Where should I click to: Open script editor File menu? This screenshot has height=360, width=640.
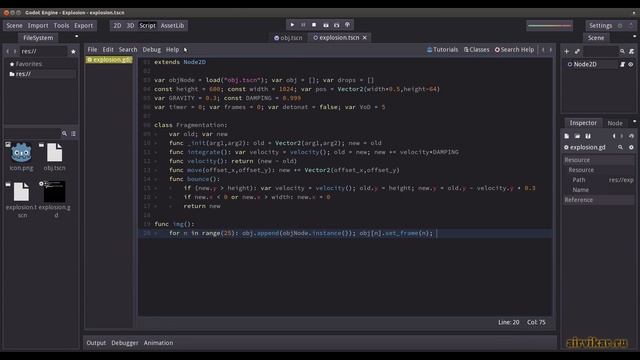(x=92, y=49)
